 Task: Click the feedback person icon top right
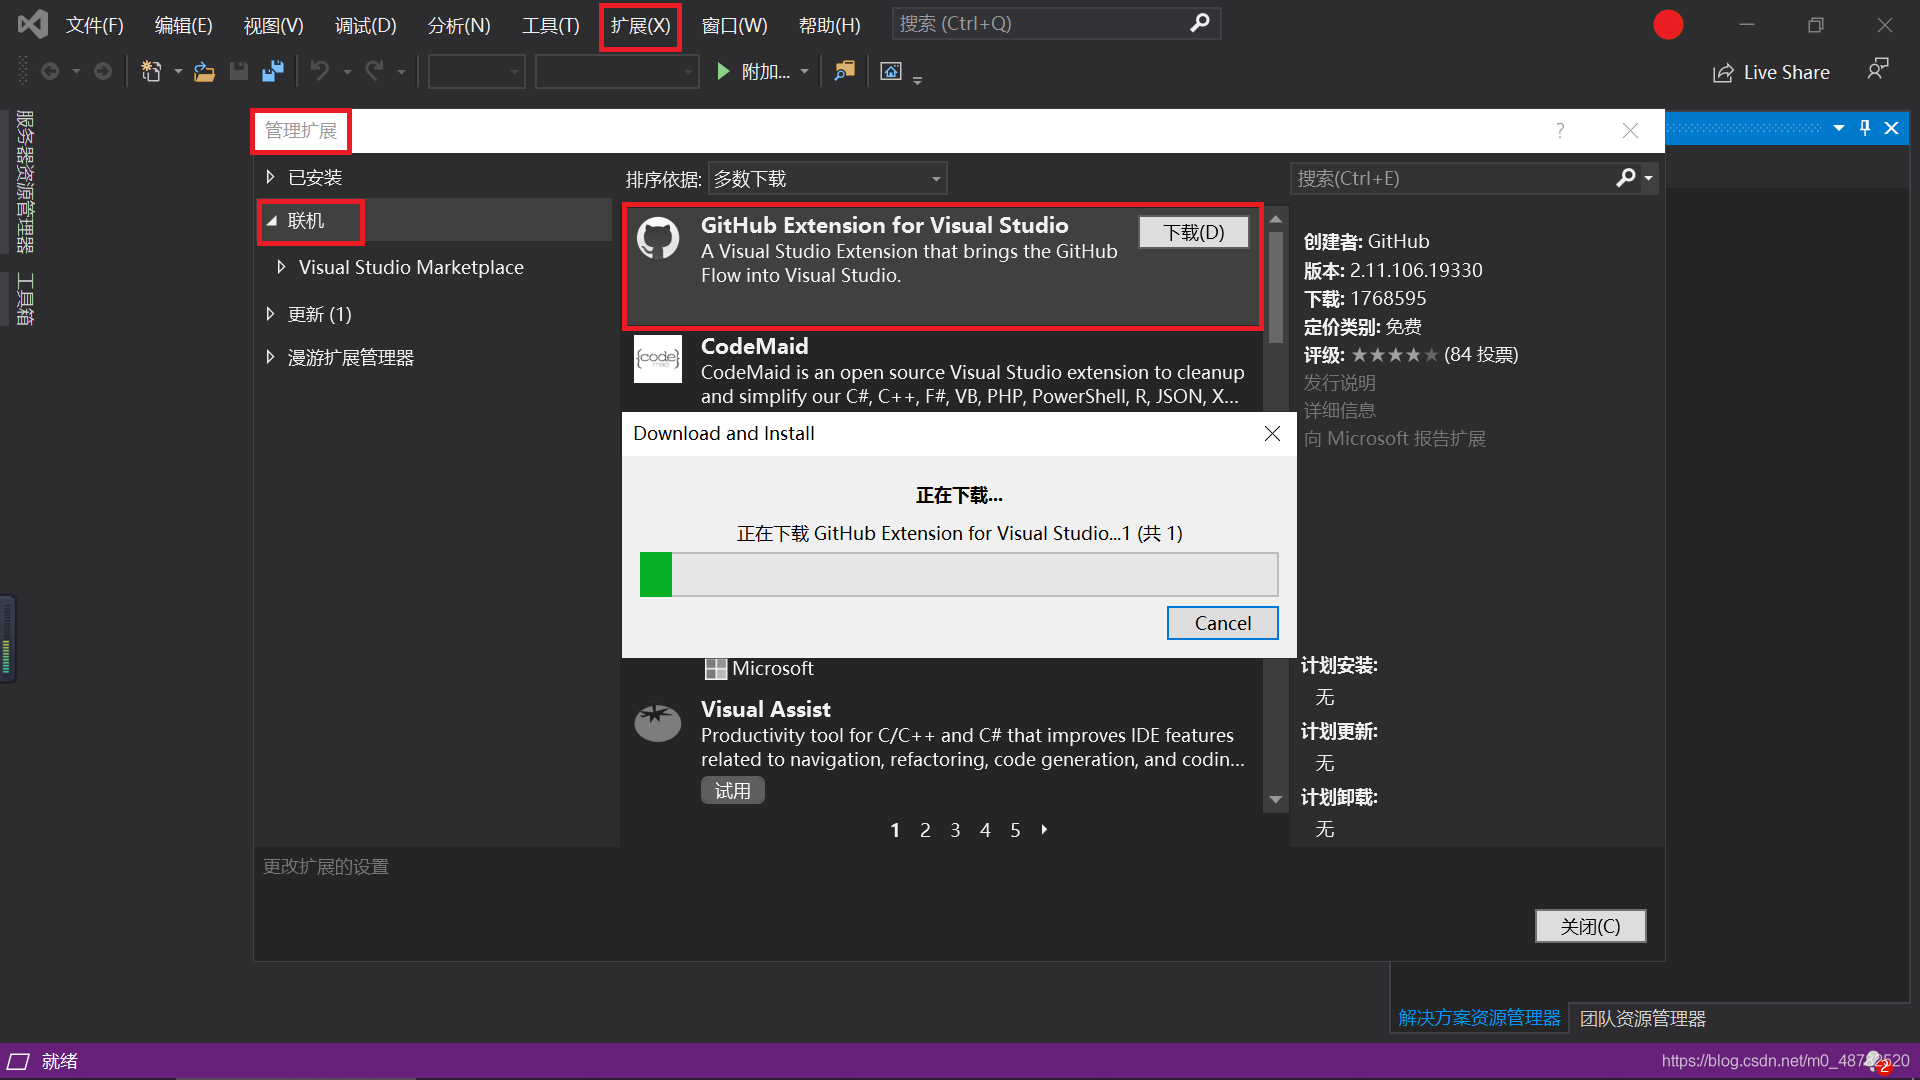coord(1878,69)
